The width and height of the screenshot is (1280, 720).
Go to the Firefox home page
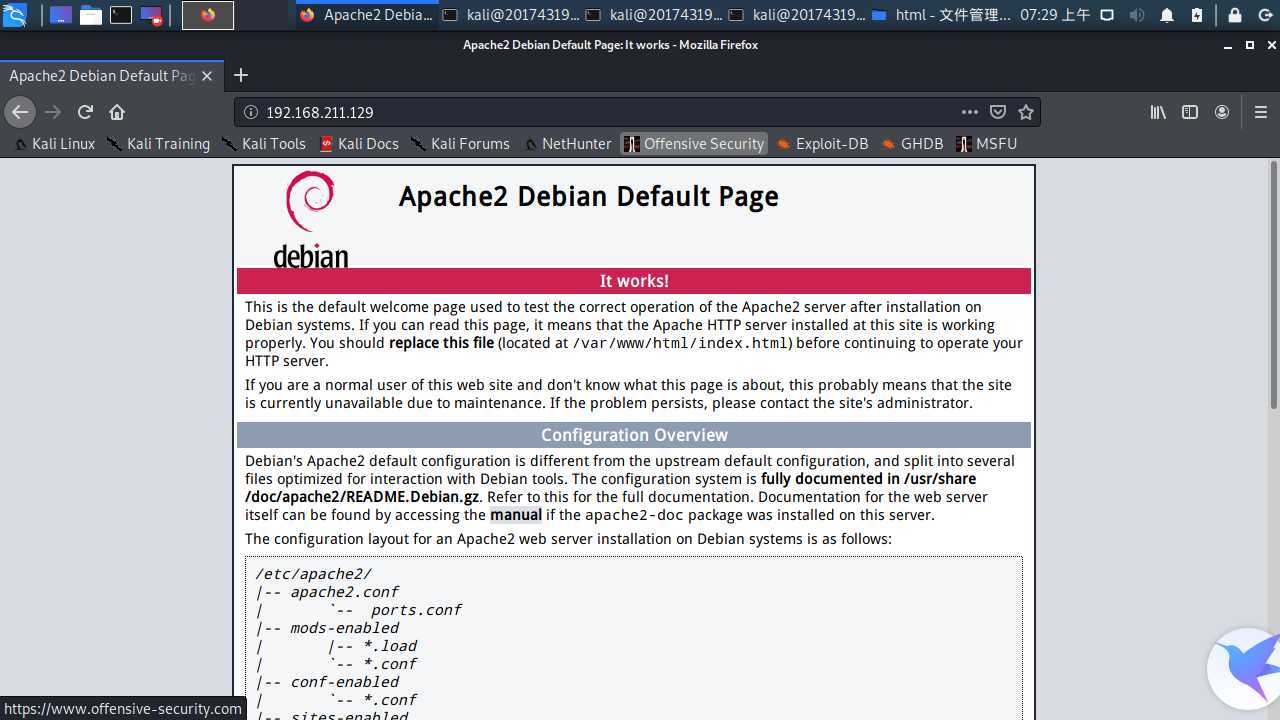pyautogui.click(x=117, y=112)
